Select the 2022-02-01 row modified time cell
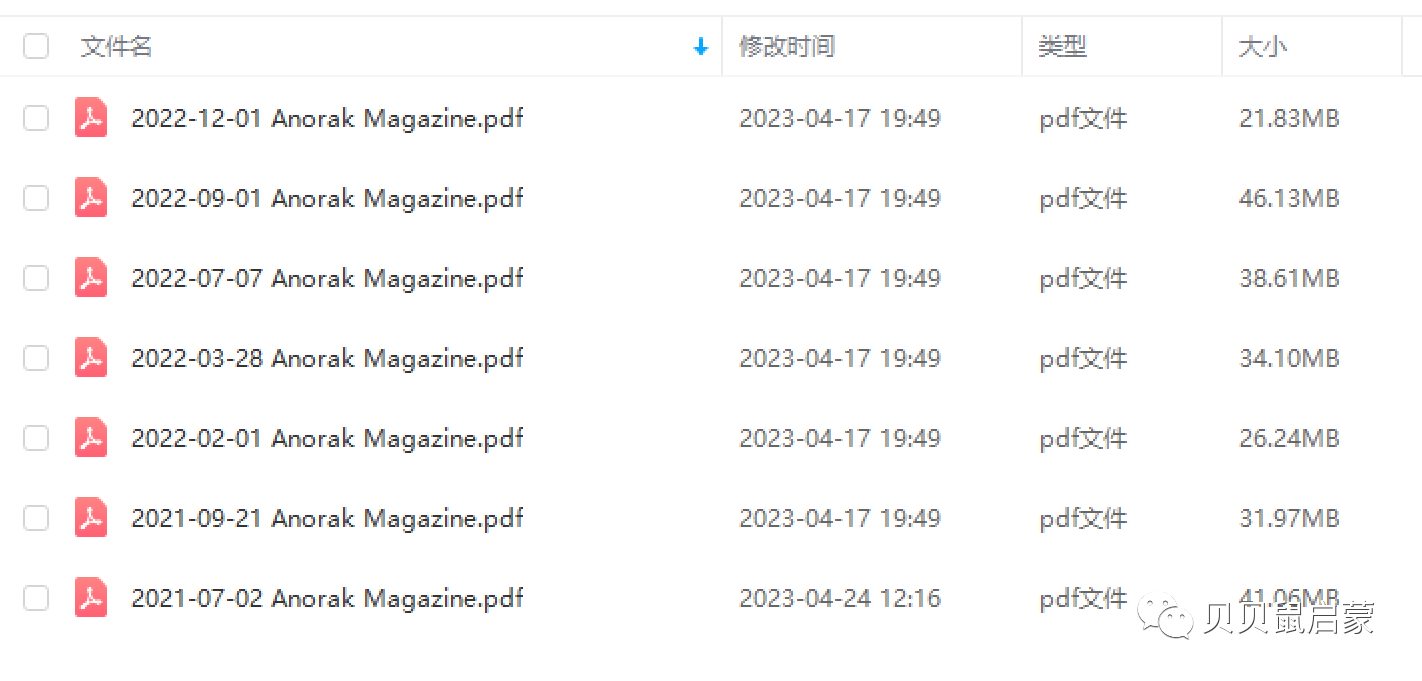The height and width of the screenshot is (681, 1422). [840, 438]
